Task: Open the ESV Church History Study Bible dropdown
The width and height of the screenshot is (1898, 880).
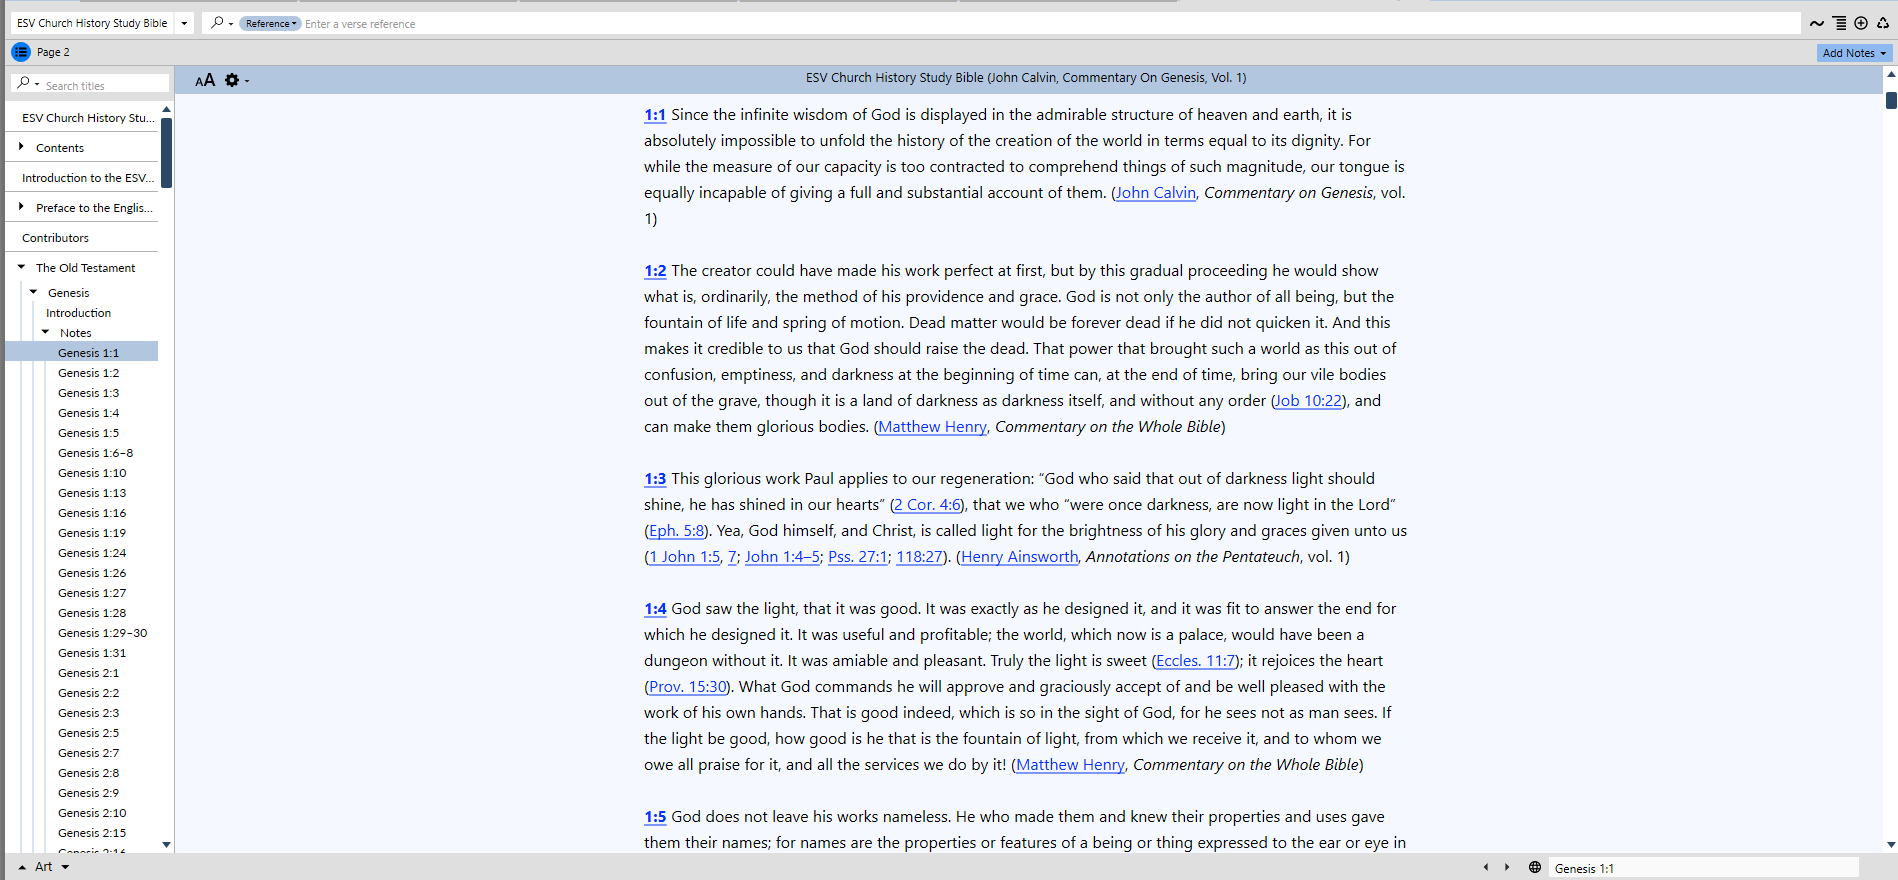Action: tap(184, 23)
